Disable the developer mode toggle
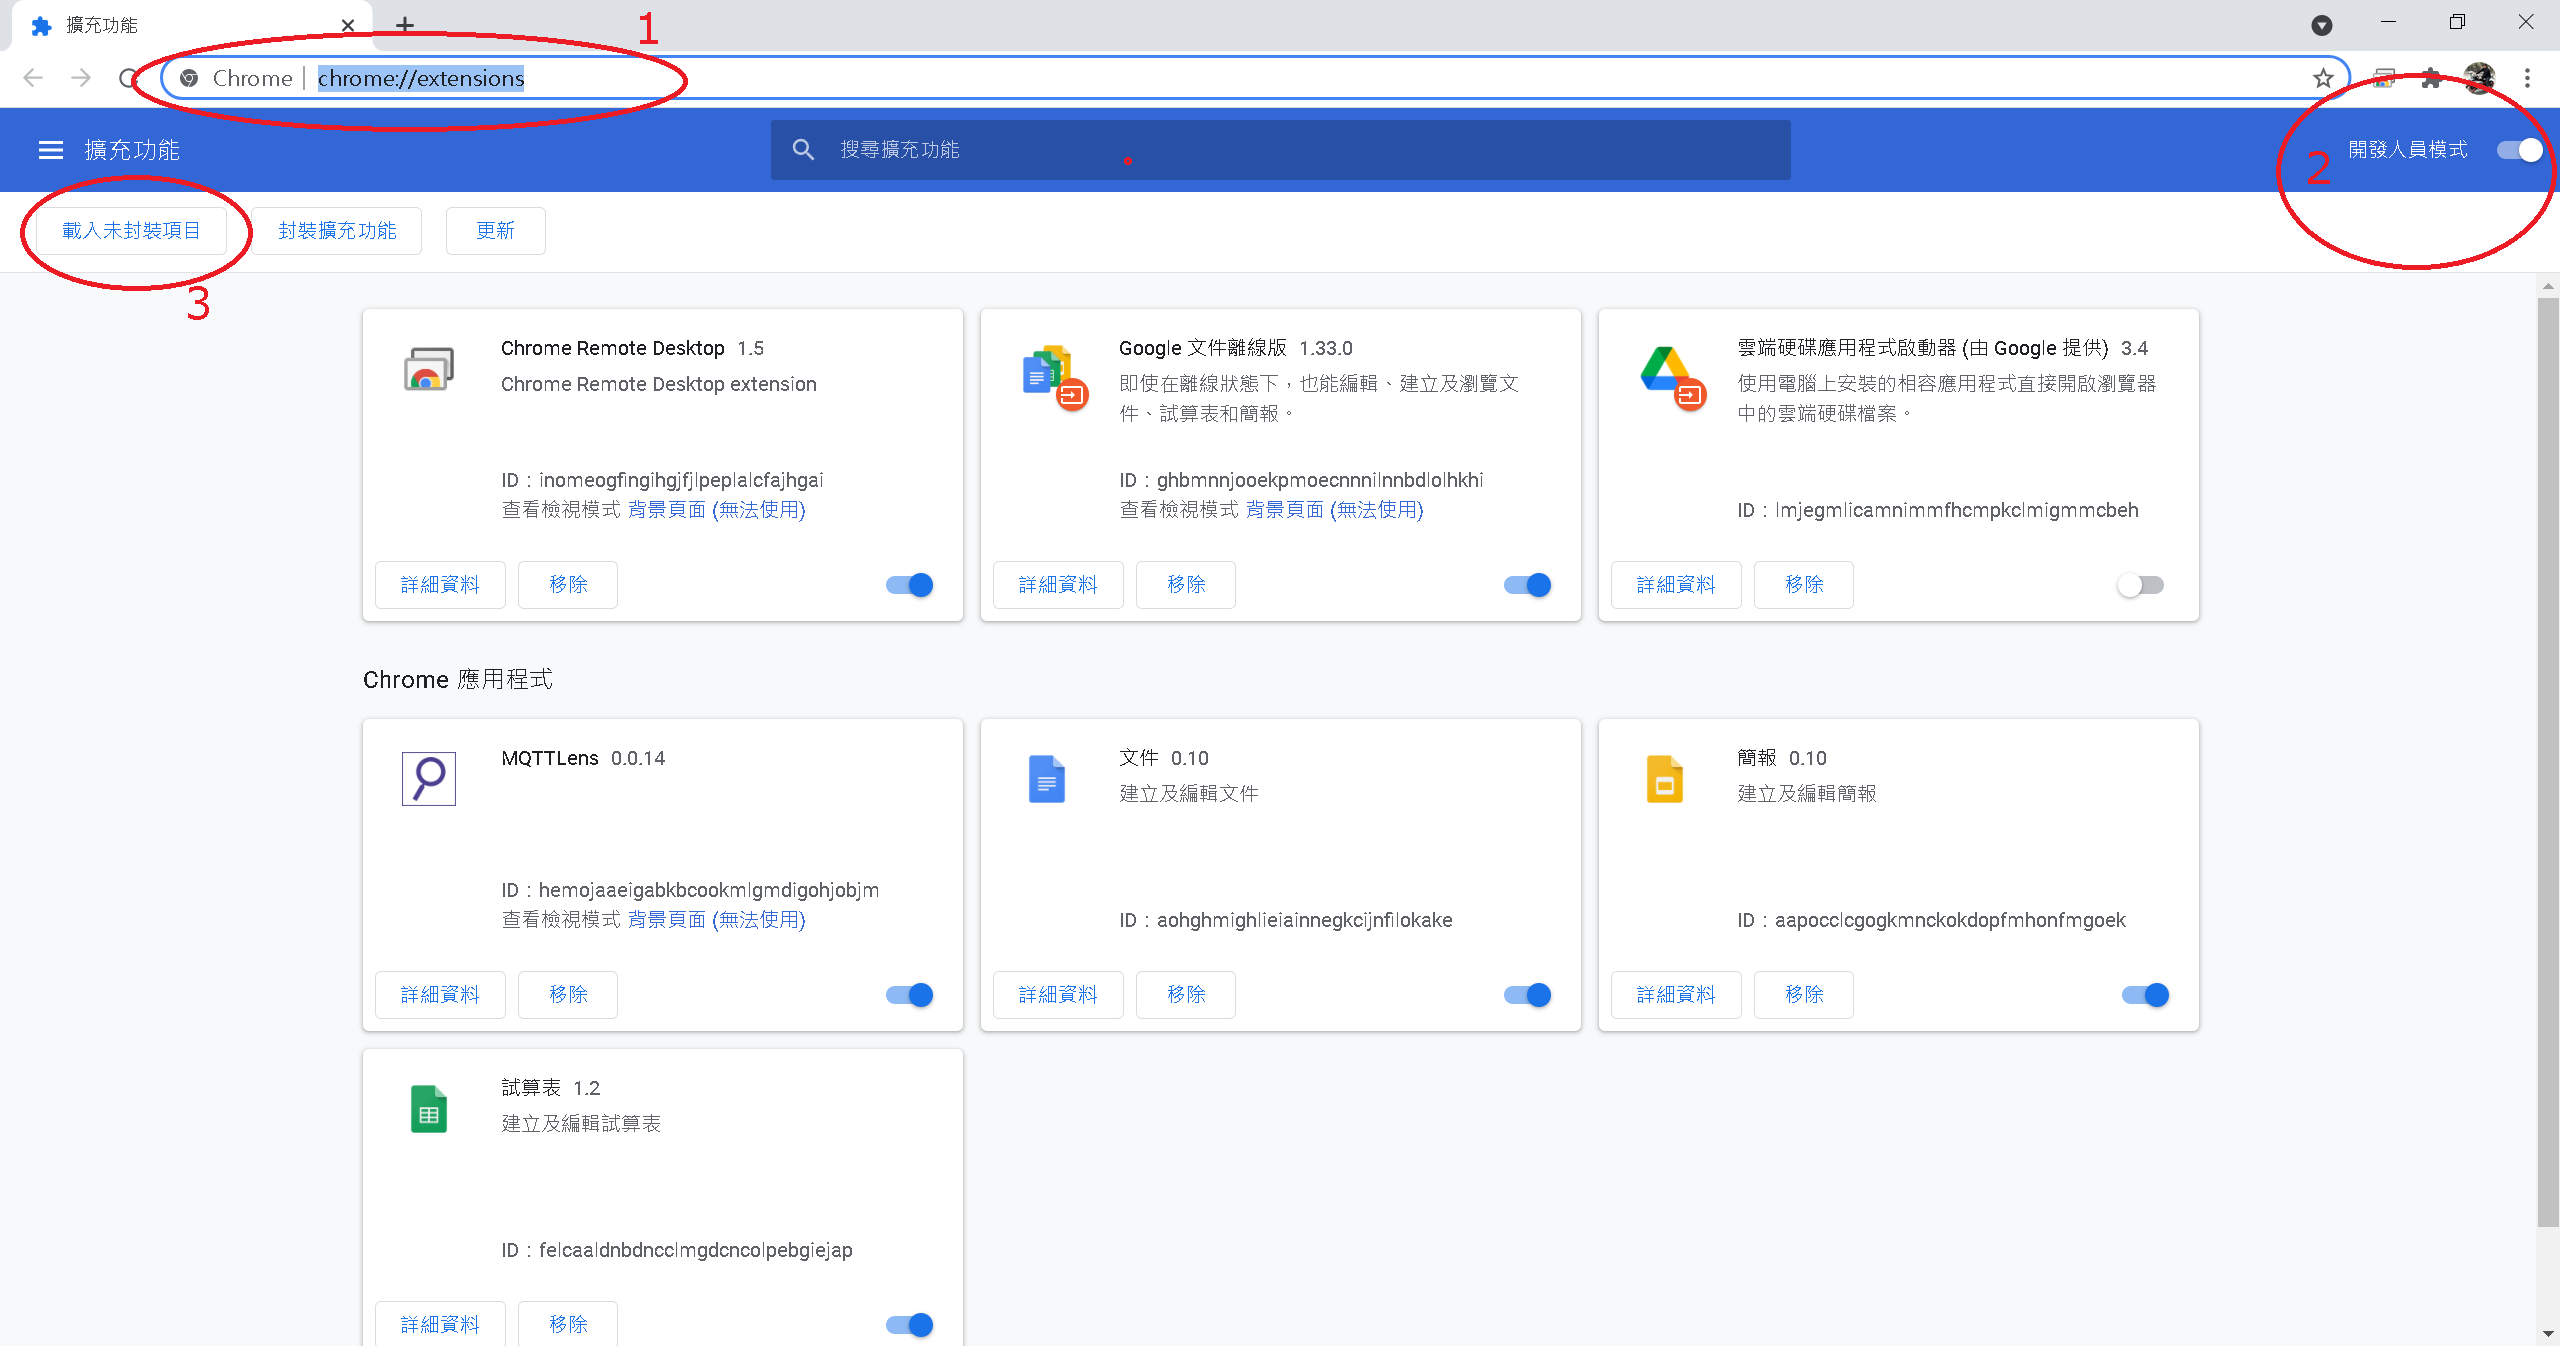Viewport: 2560px width, 1346px height. [2518, 150]
